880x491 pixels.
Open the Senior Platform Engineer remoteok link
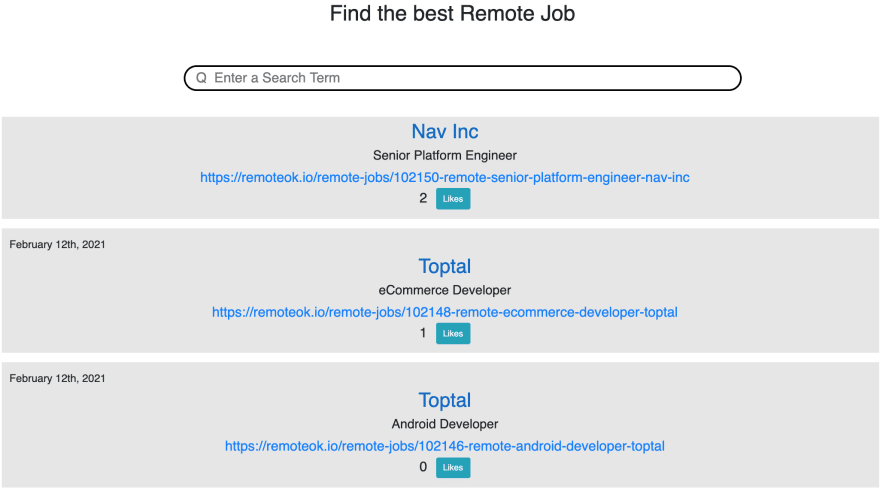[x=444, y=177]
